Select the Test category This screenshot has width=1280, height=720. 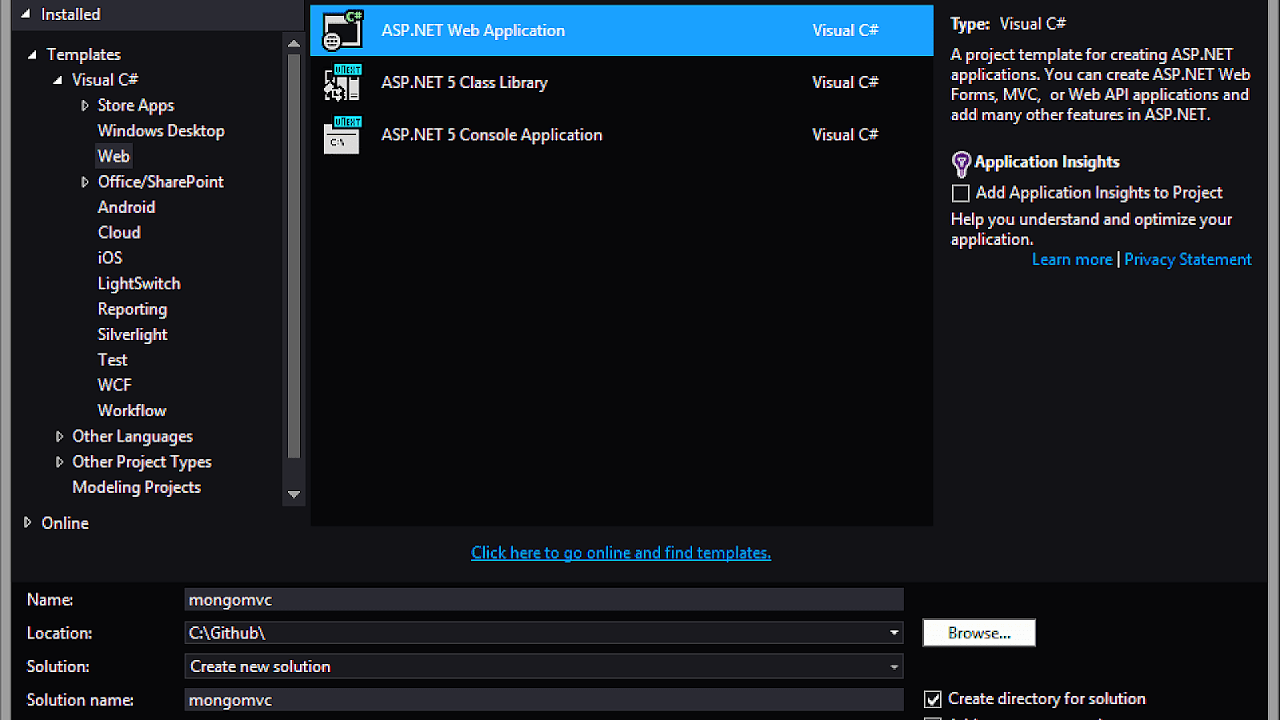point(113,360)
